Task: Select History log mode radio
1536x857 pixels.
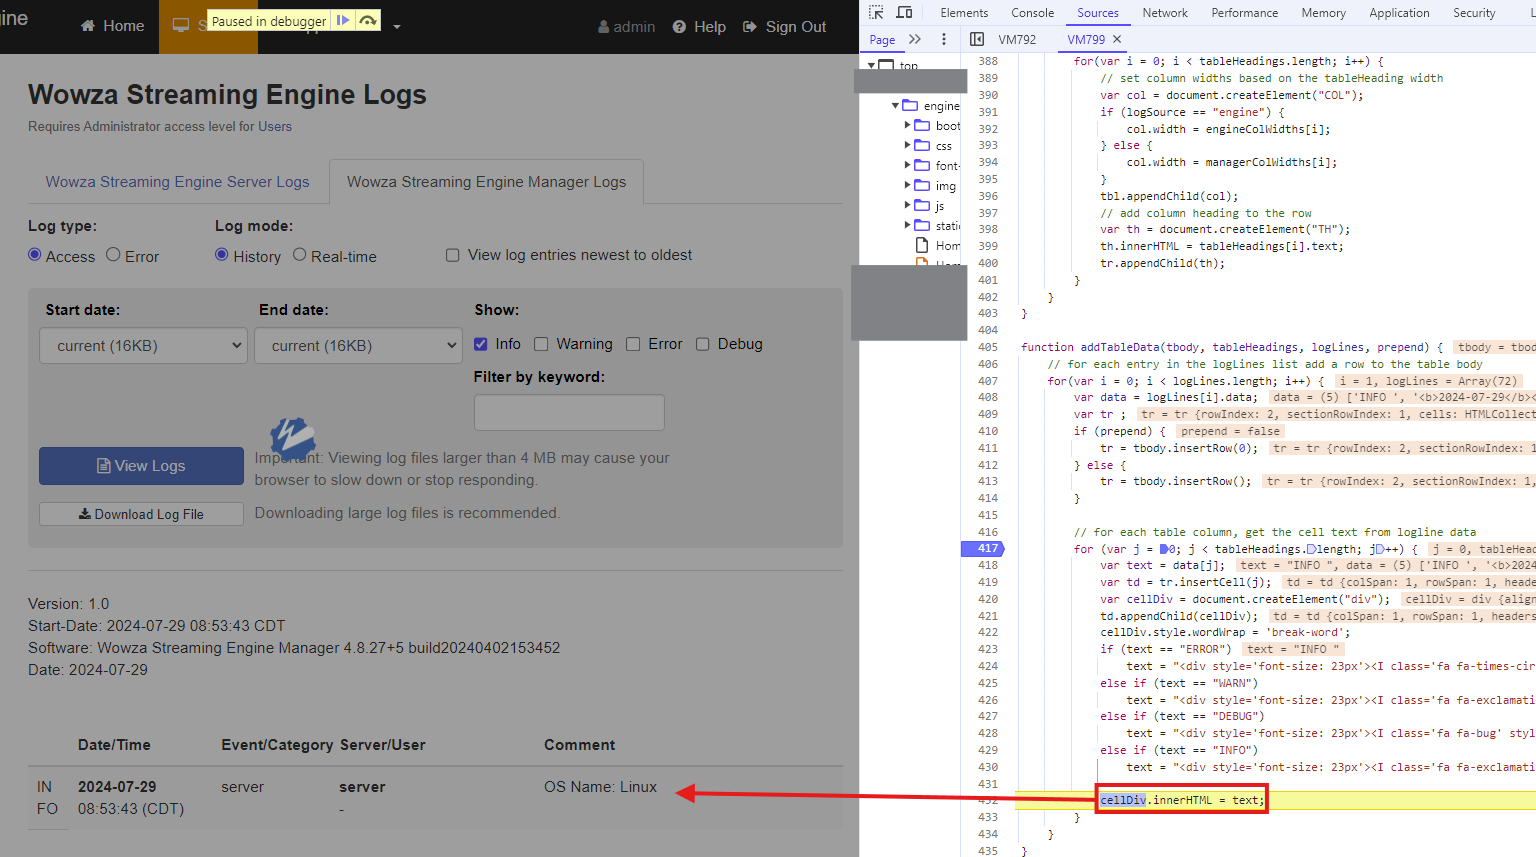Action: tap(222, 255)
